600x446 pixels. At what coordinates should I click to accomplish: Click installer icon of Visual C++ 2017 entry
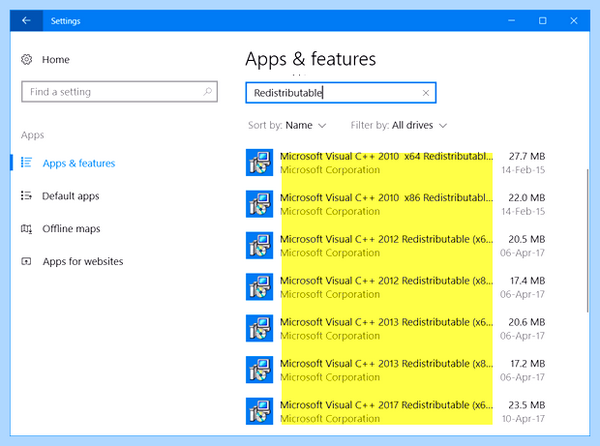(259, 411)
